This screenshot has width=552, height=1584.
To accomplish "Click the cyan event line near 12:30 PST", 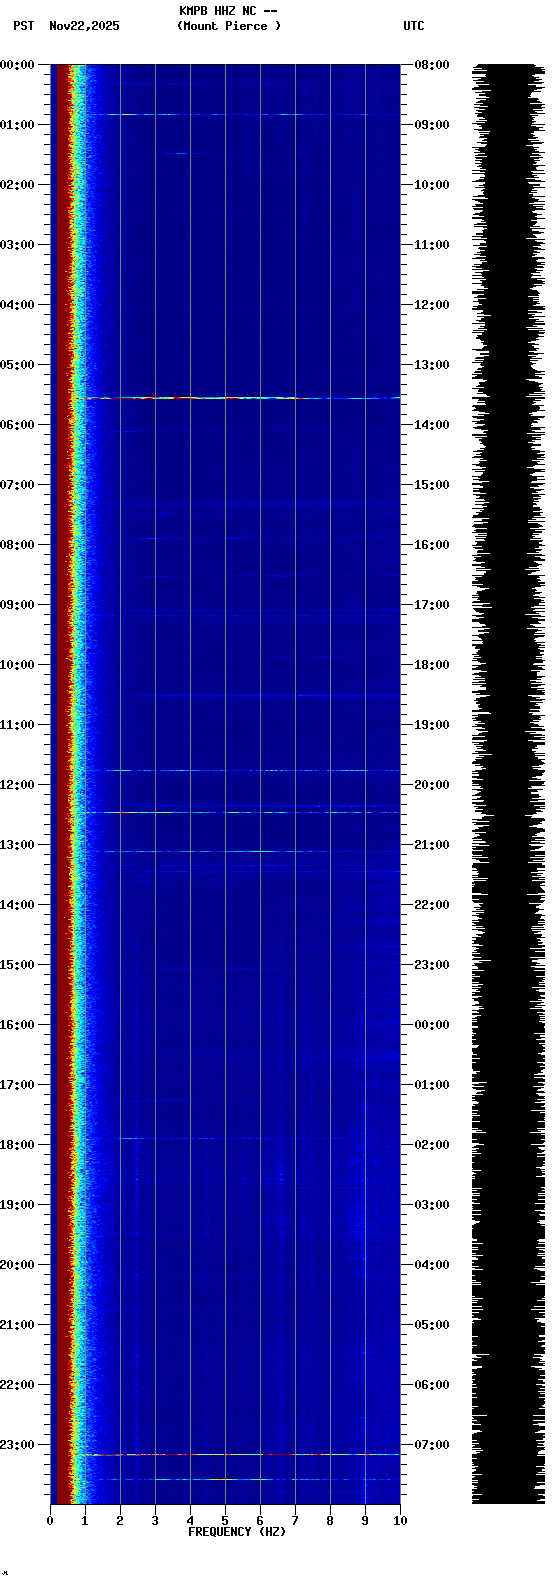I will tap(238, 812).
